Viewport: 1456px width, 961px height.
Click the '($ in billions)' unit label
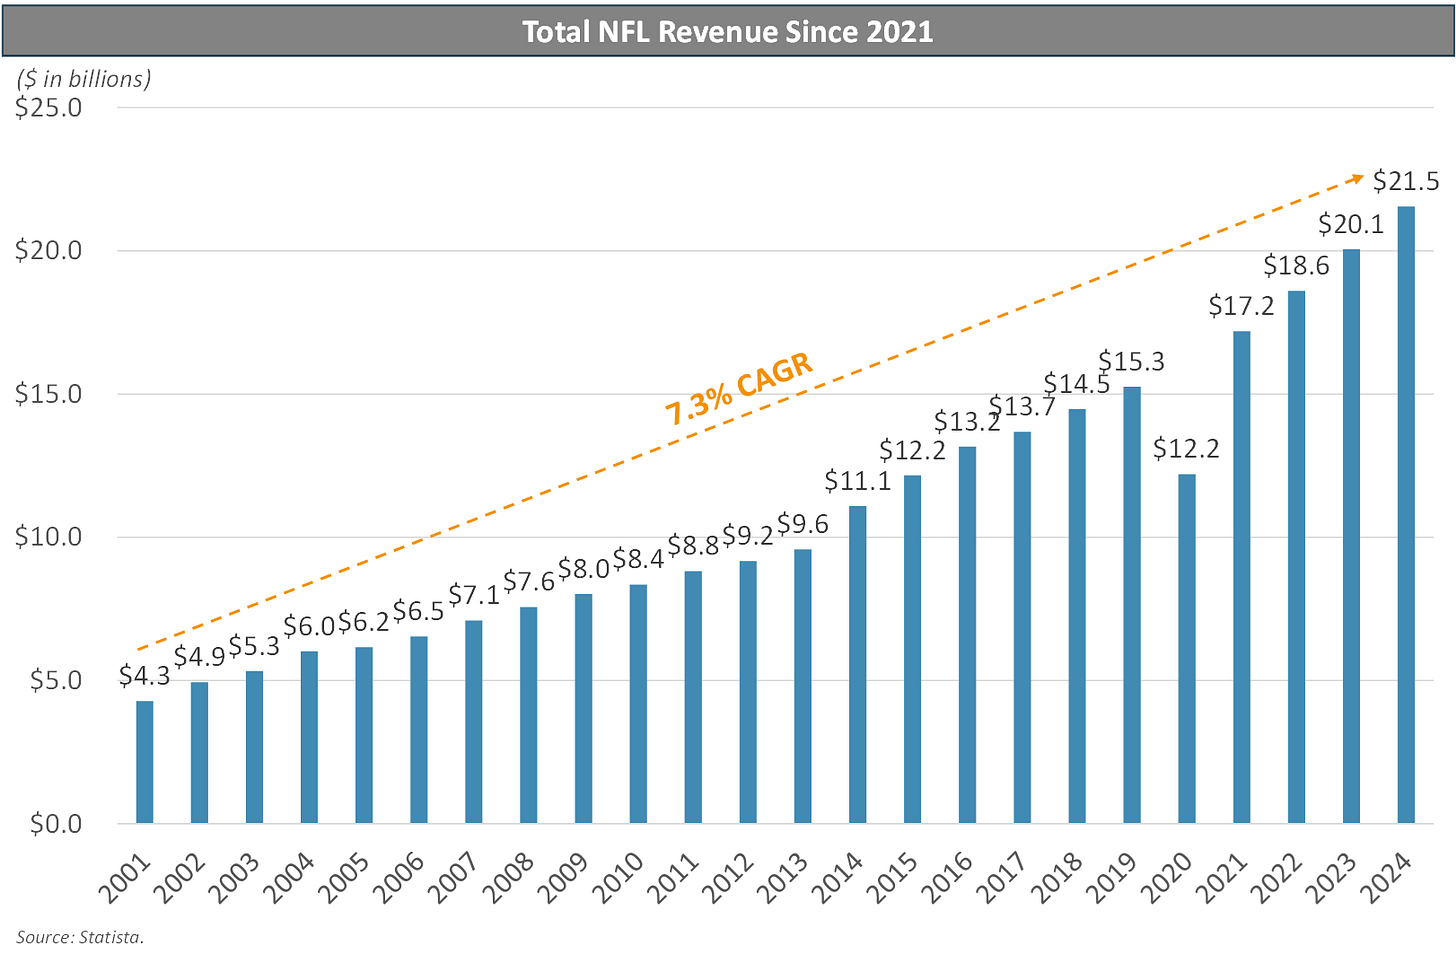(x=84, y=79)
